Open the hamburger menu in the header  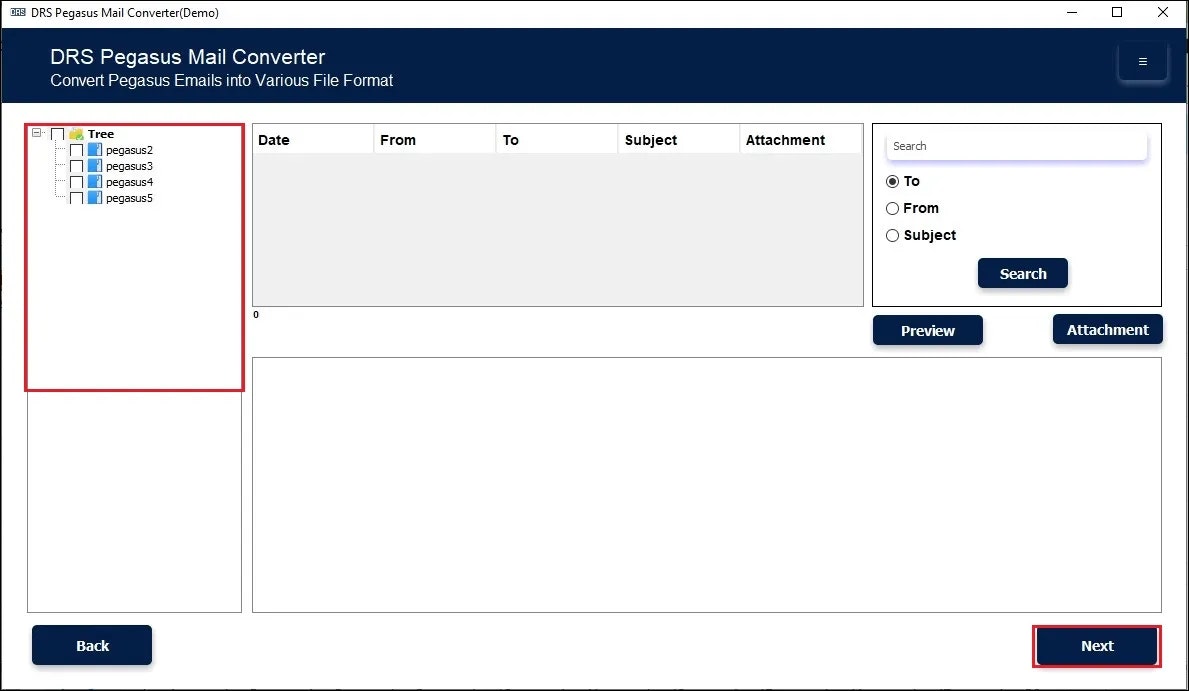[x=1142, y=62]
